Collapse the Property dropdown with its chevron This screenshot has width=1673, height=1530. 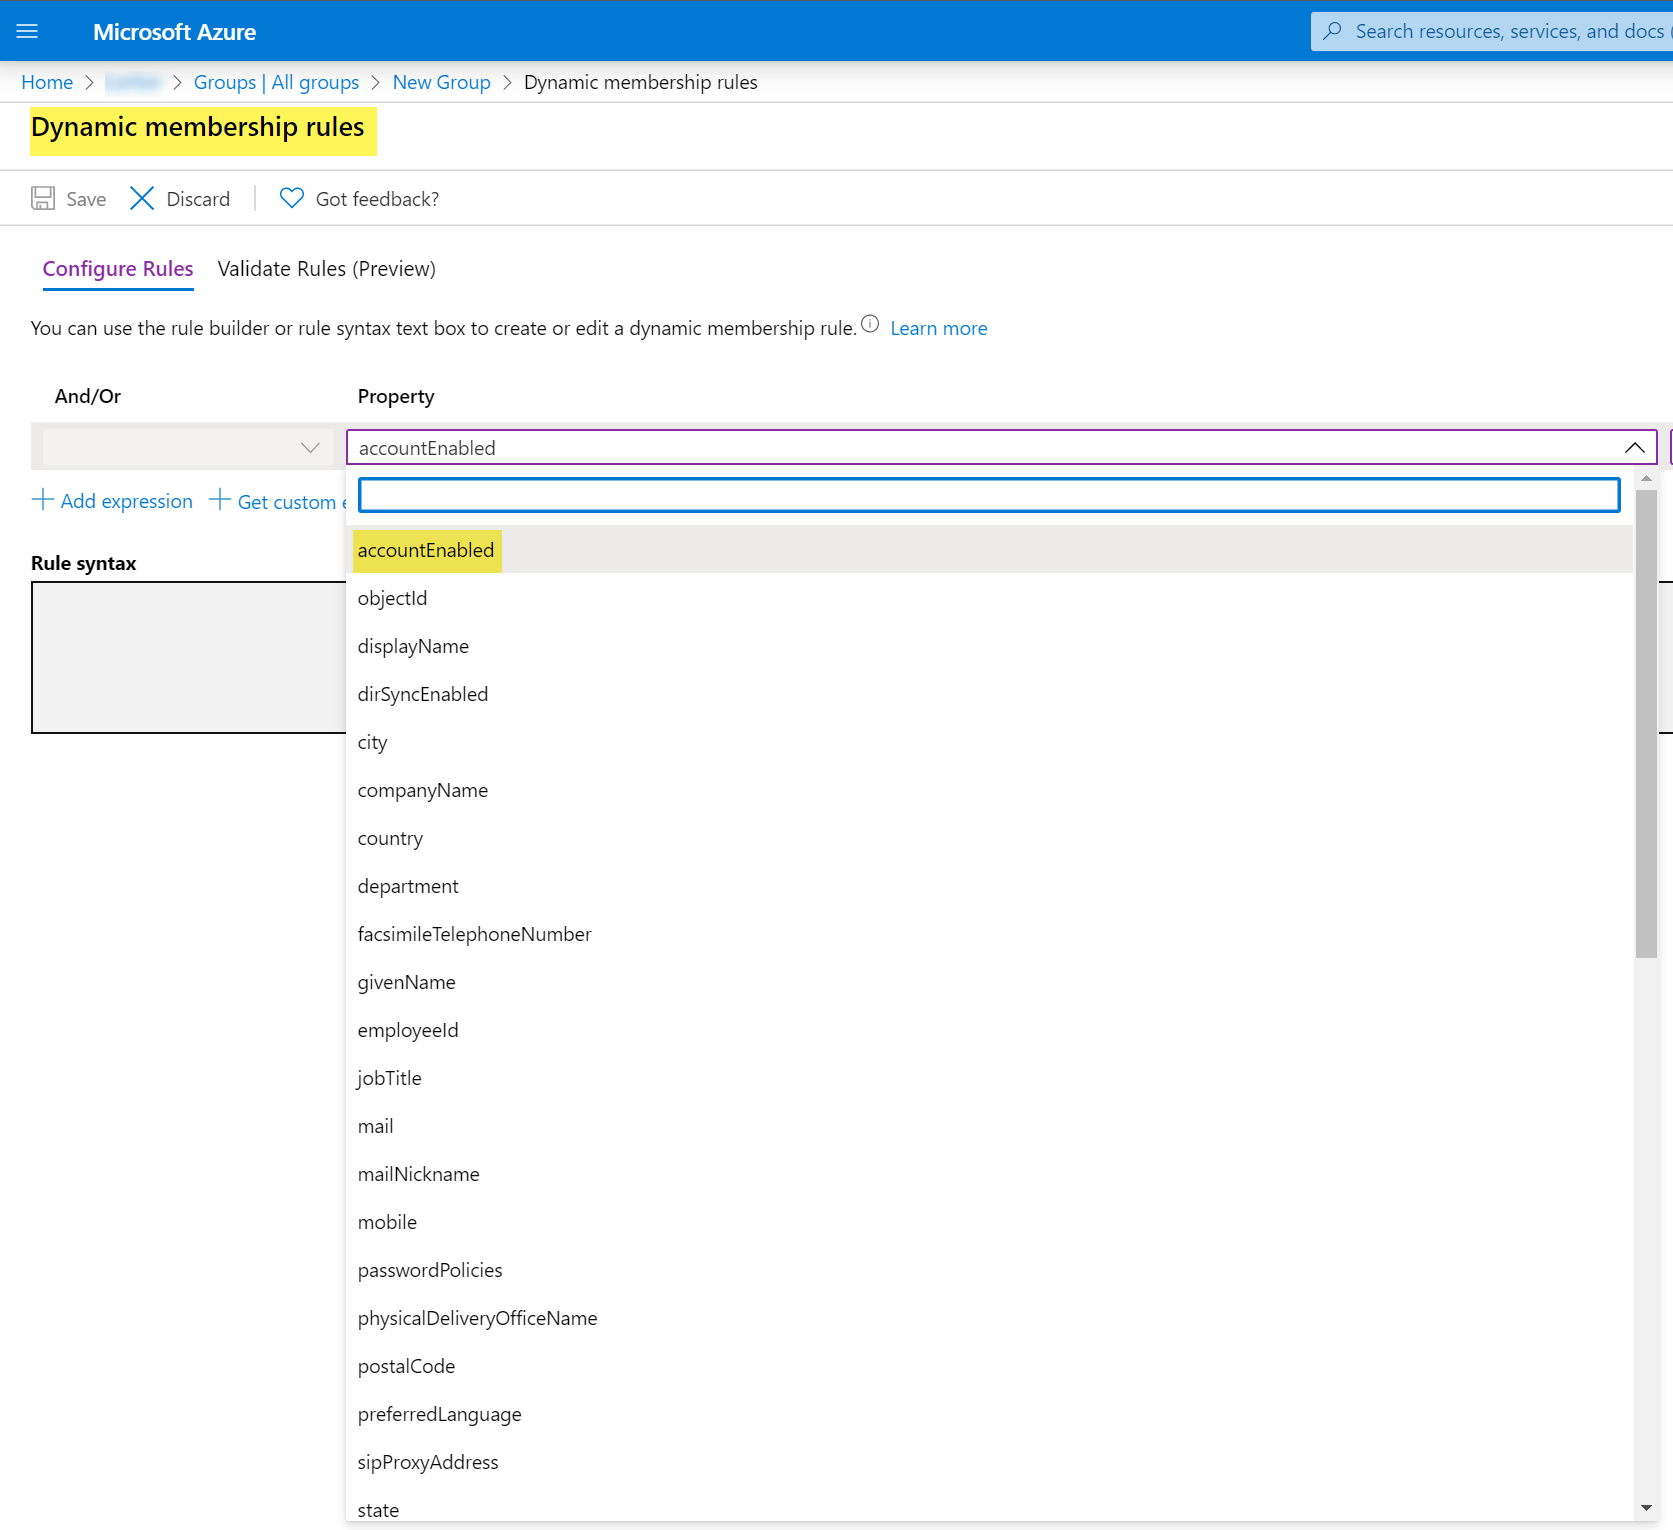click(x=1635, y=447)
